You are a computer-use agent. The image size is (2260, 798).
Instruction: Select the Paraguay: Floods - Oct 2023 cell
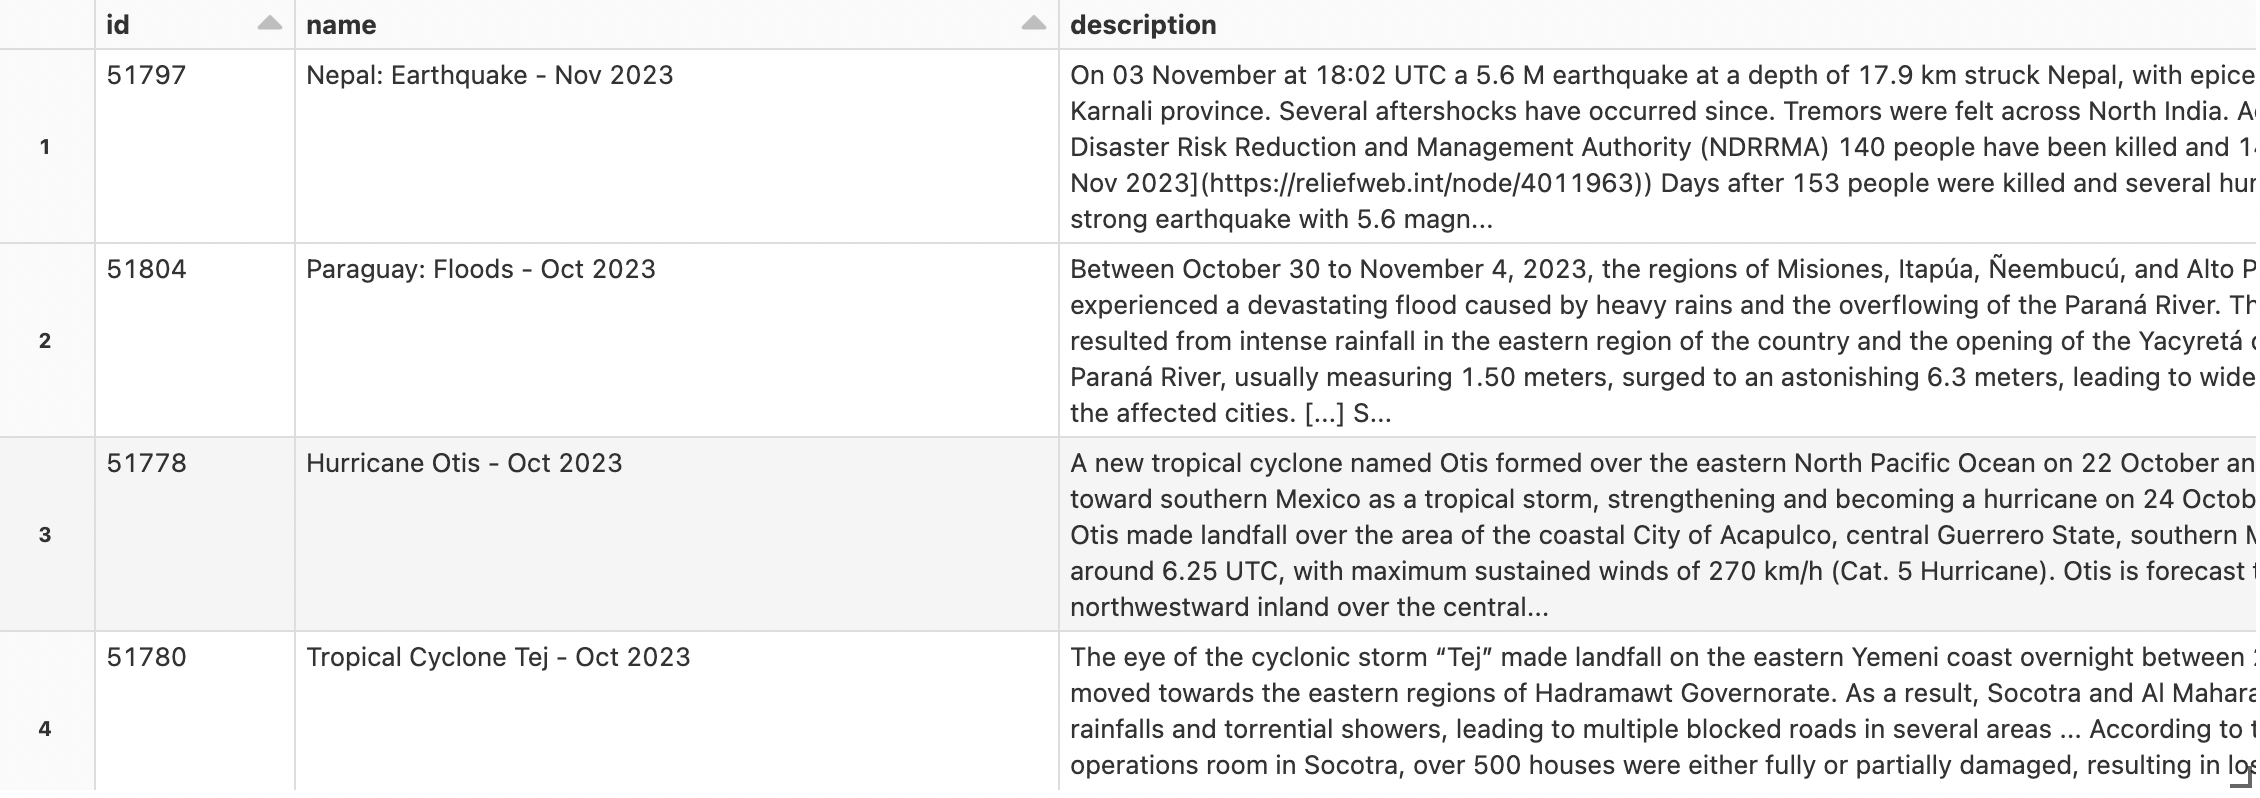480,269
